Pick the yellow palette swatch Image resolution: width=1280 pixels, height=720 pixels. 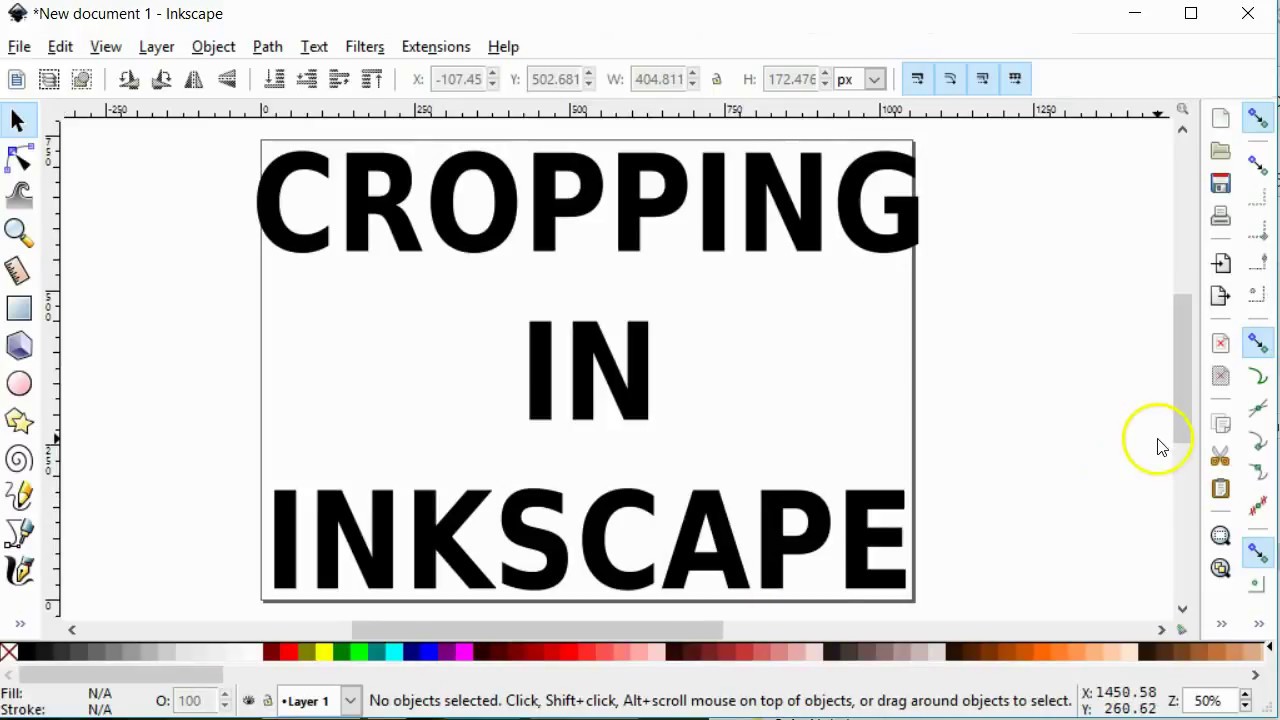324,653
